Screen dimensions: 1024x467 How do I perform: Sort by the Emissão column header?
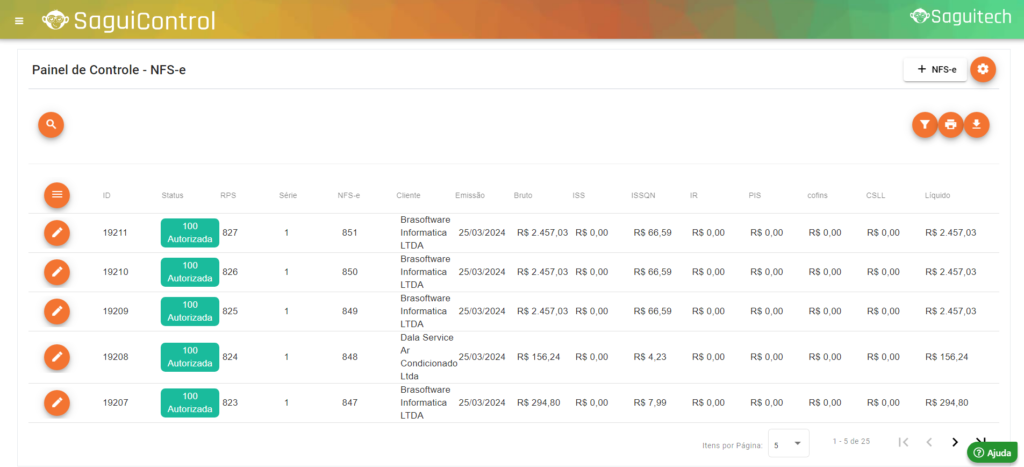(470, 195)
